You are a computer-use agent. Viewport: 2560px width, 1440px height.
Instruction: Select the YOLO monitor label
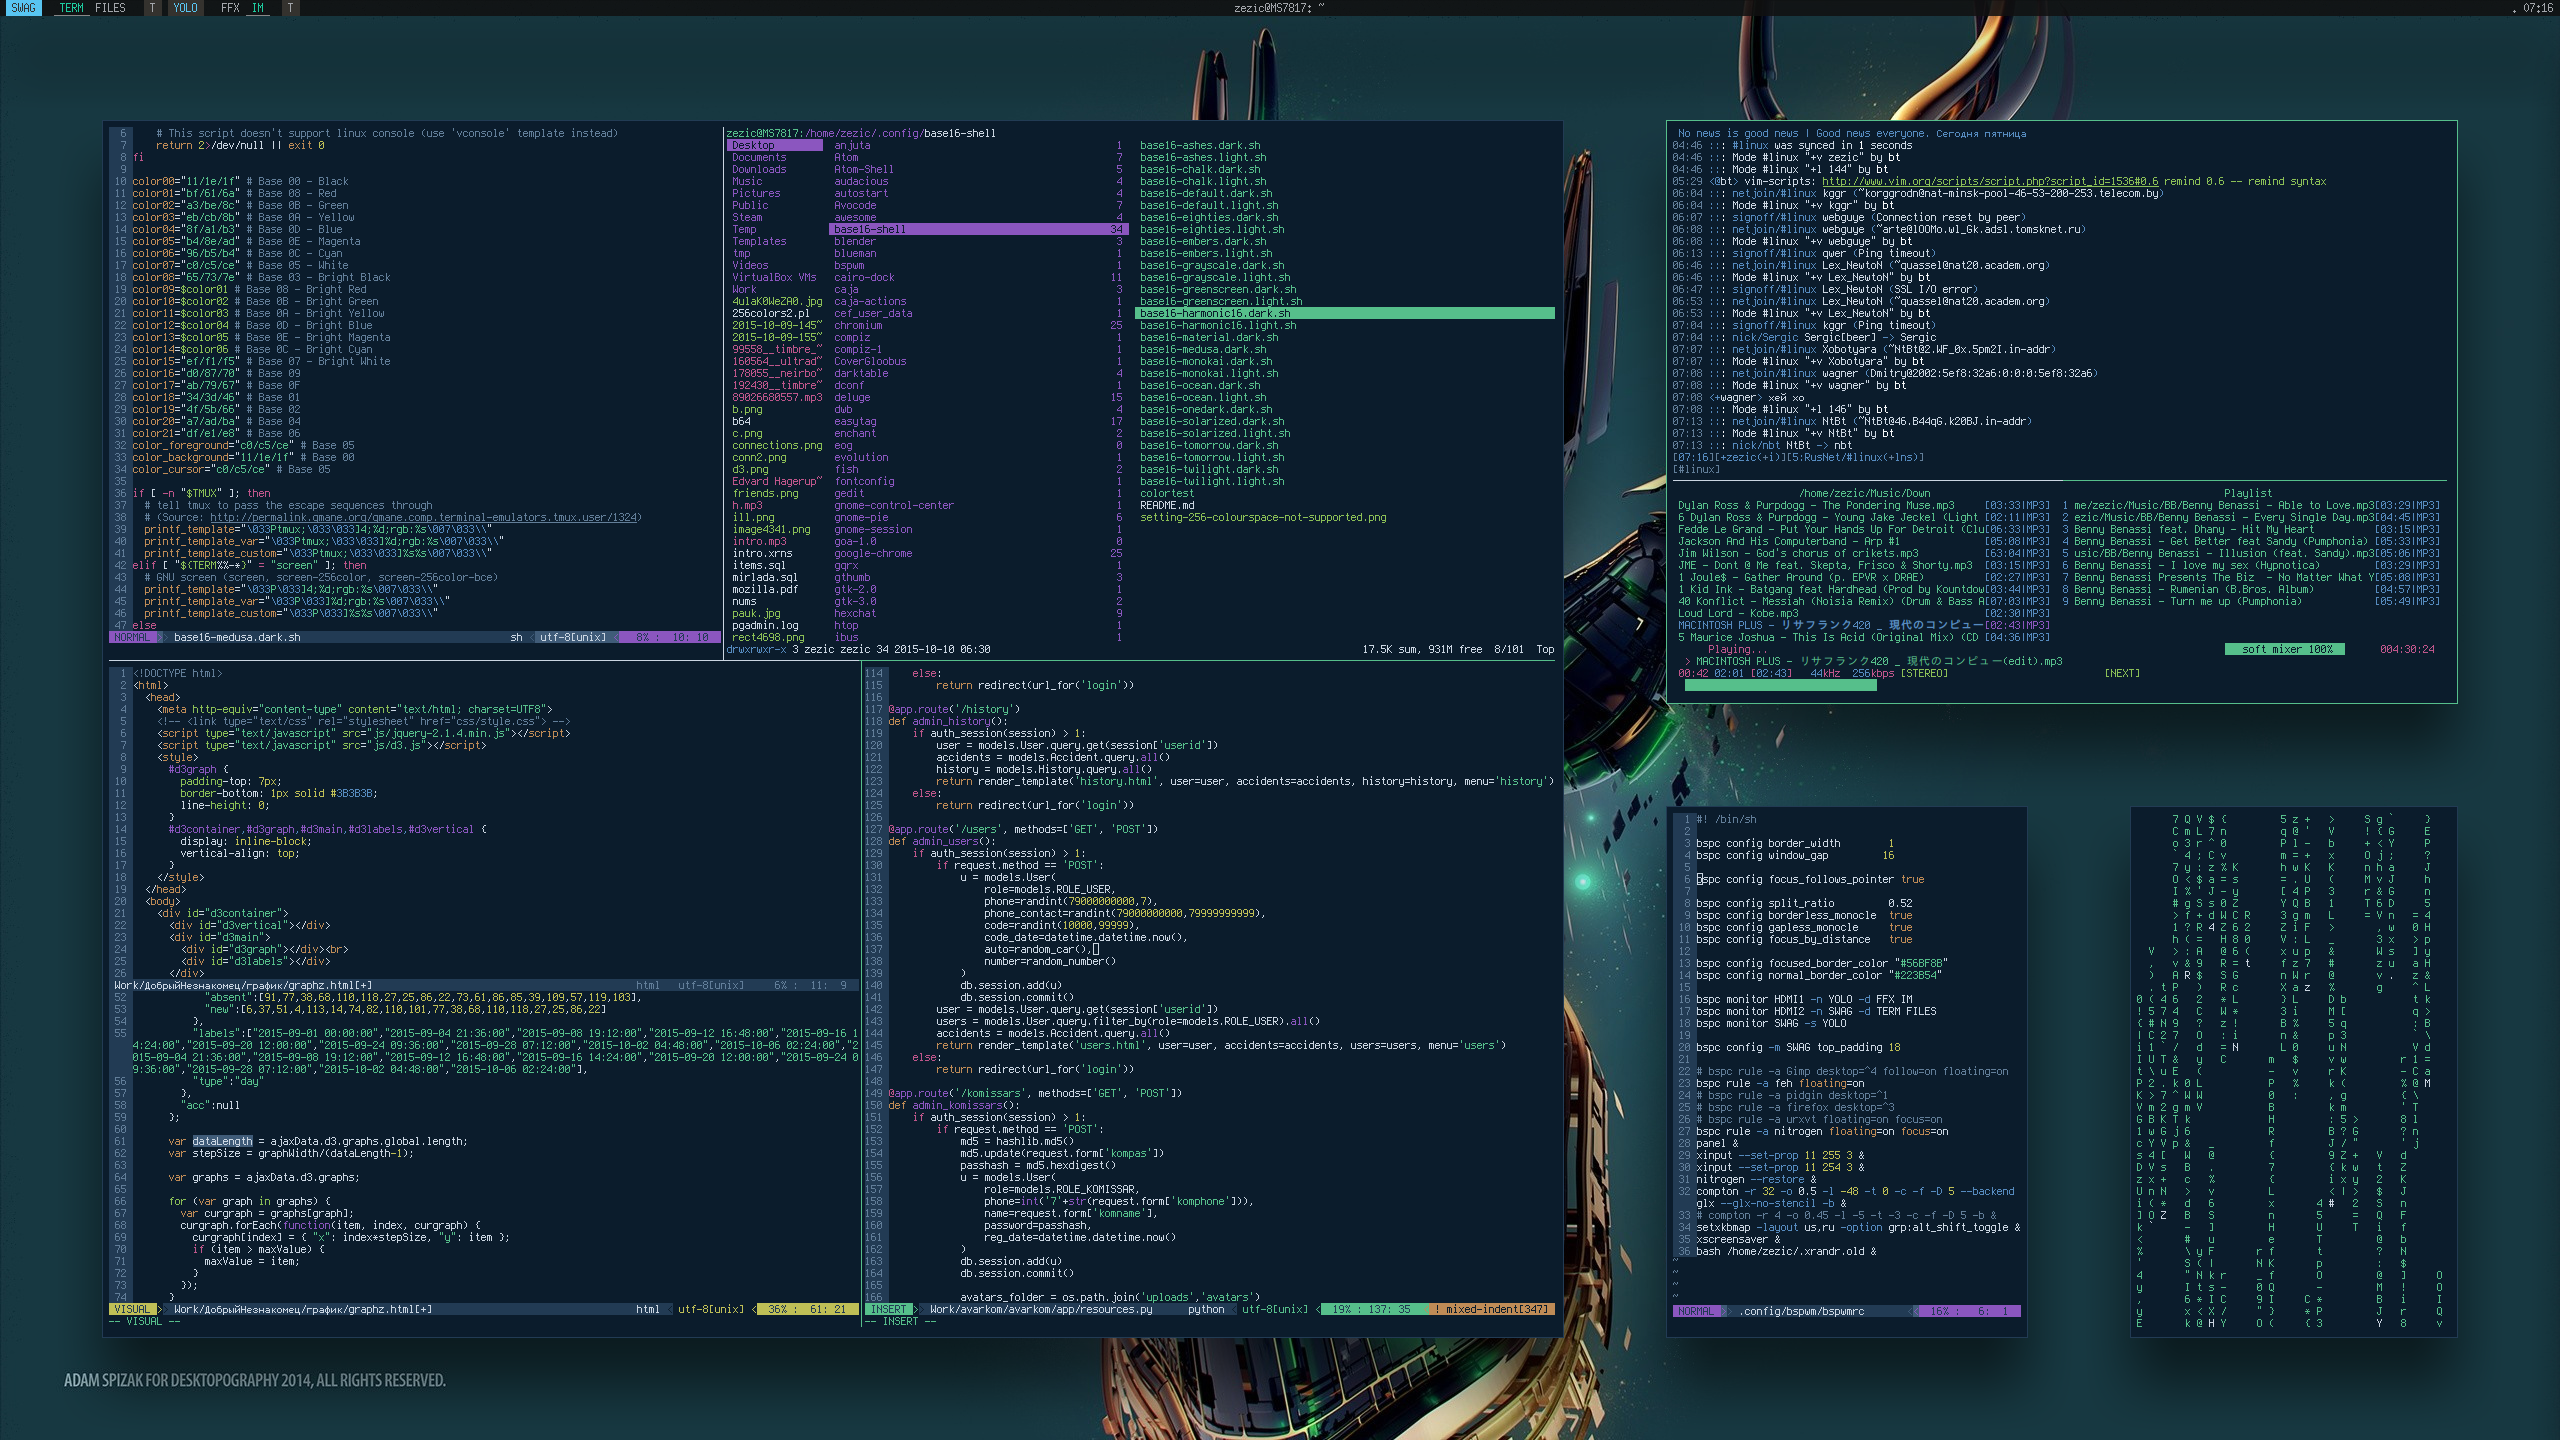point(185,8)
